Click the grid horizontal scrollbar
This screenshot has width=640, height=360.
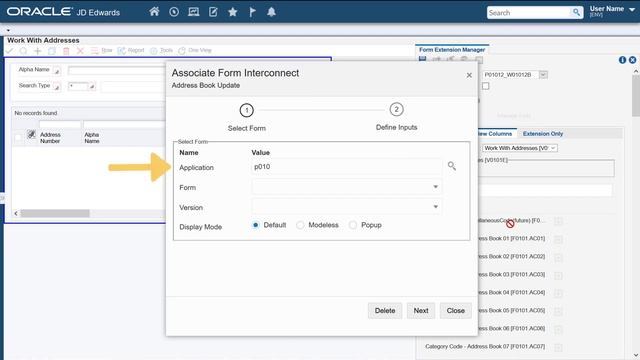[x=55, y=213]
